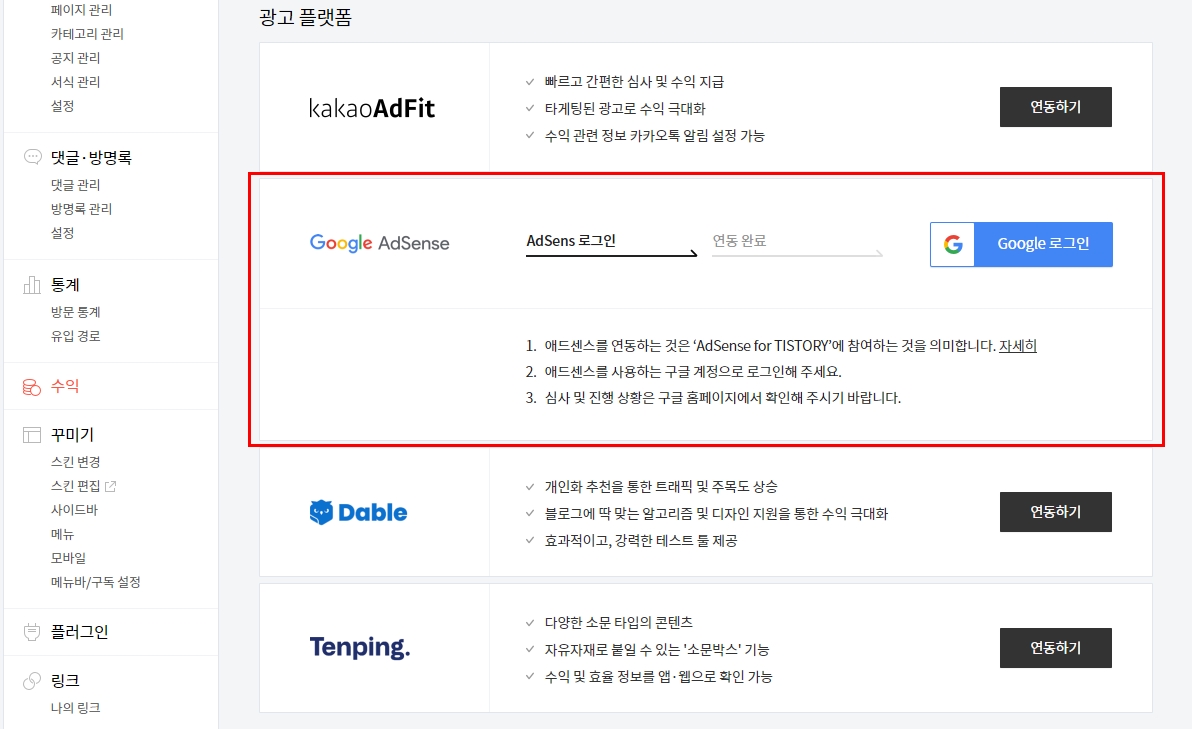Select the 댓글·방명록 section heading
This screenshot has height=729, width=1192.
click(91, 157)
